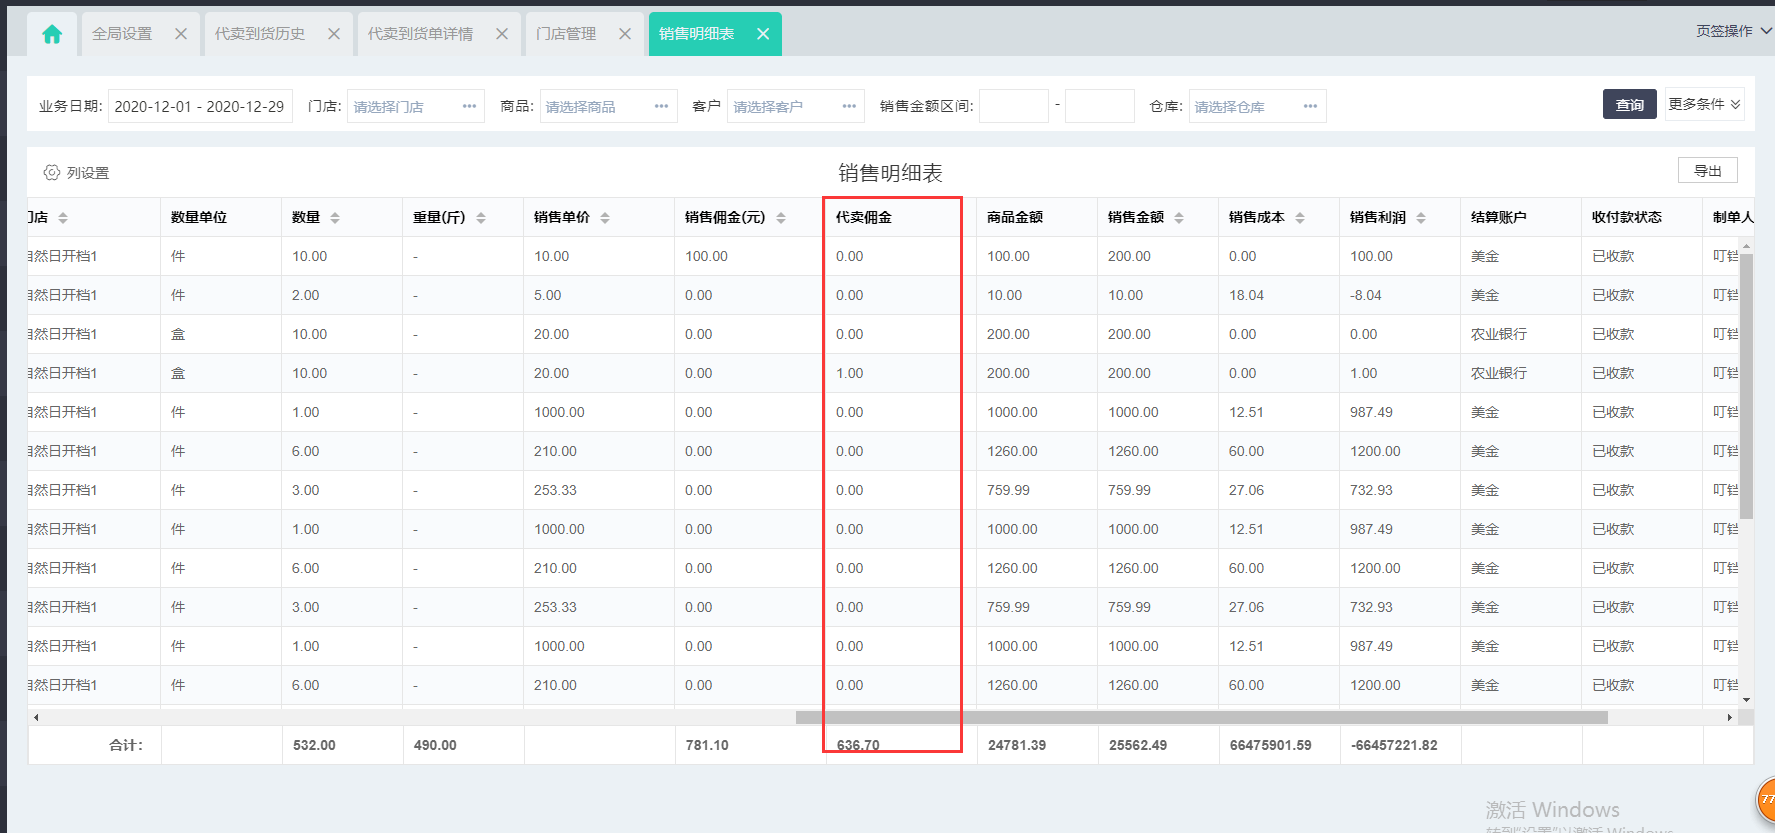Click the total 销售成本 value 66475901.59
Viewport: 1775px width, 833px height.
click(x=1271, y=745)
